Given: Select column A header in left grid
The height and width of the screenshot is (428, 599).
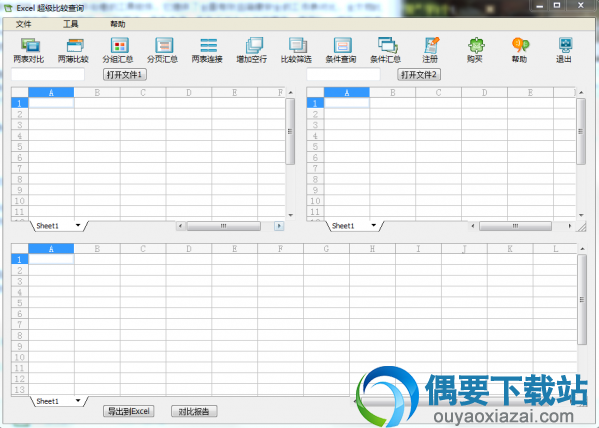Looking at the screenshot, I should coord(51,92).
